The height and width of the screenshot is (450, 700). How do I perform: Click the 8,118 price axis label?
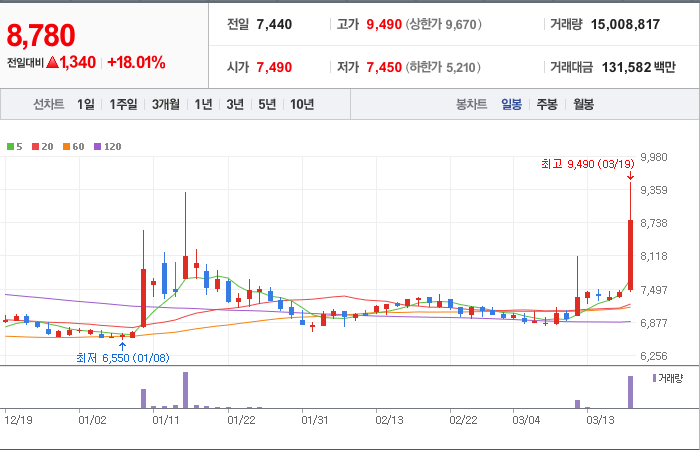[654, 256]
